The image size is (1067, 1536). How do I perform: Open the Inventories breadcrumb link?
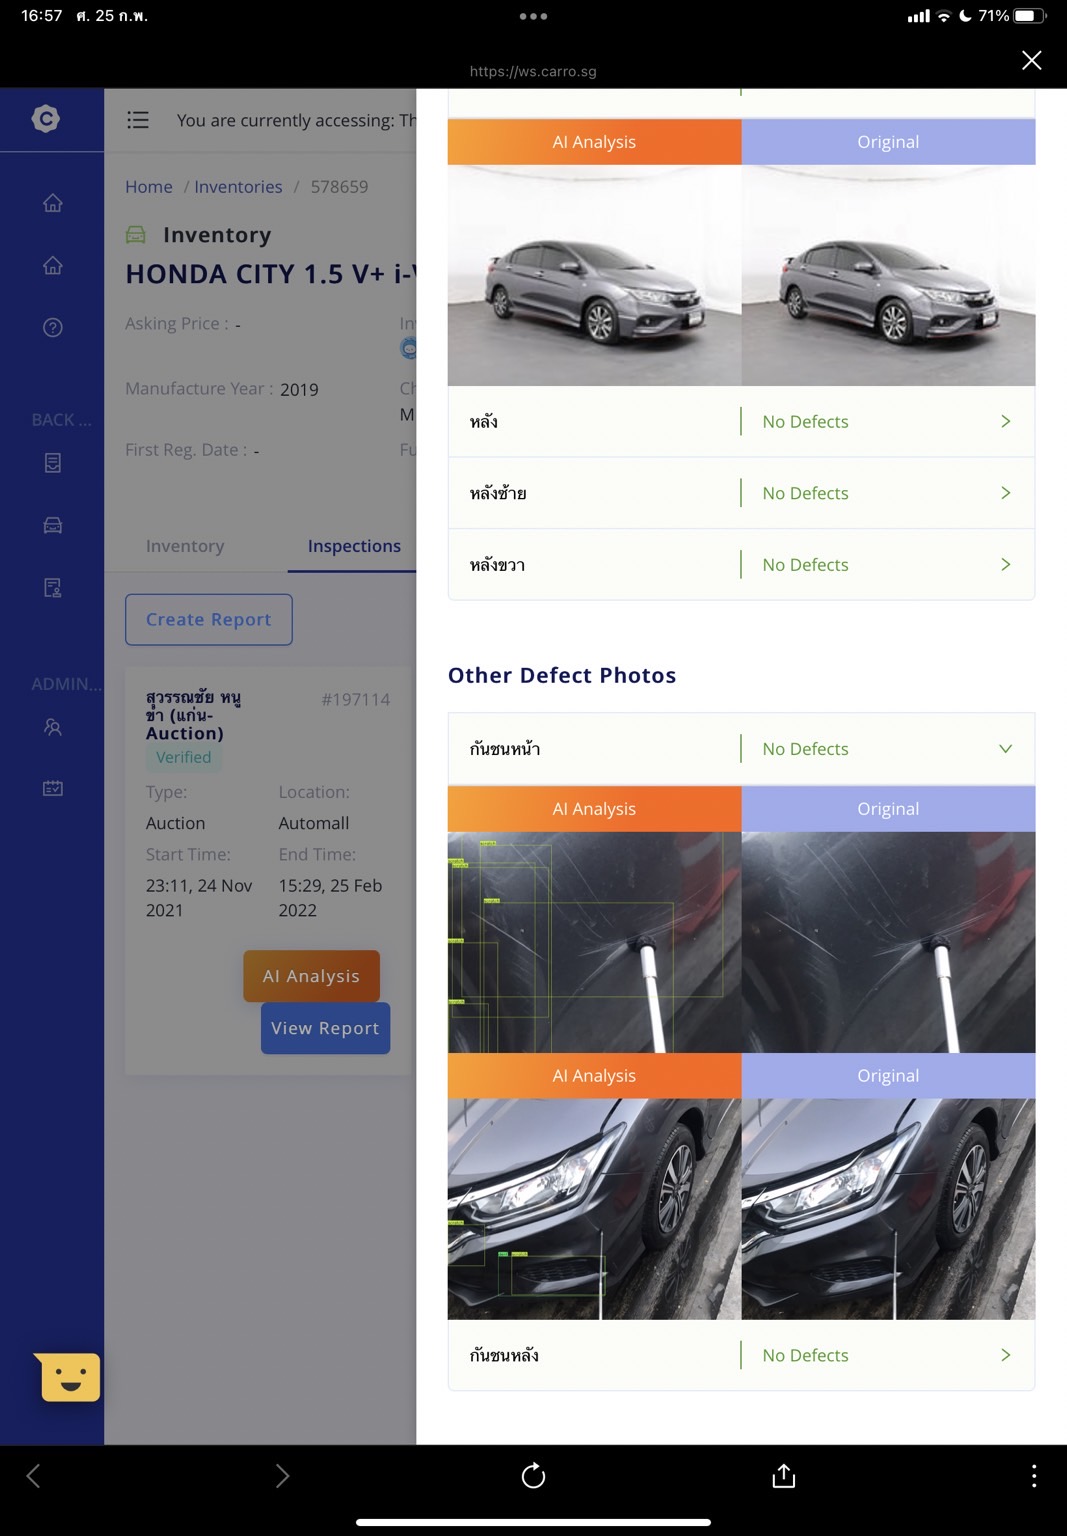click(238, 187)
